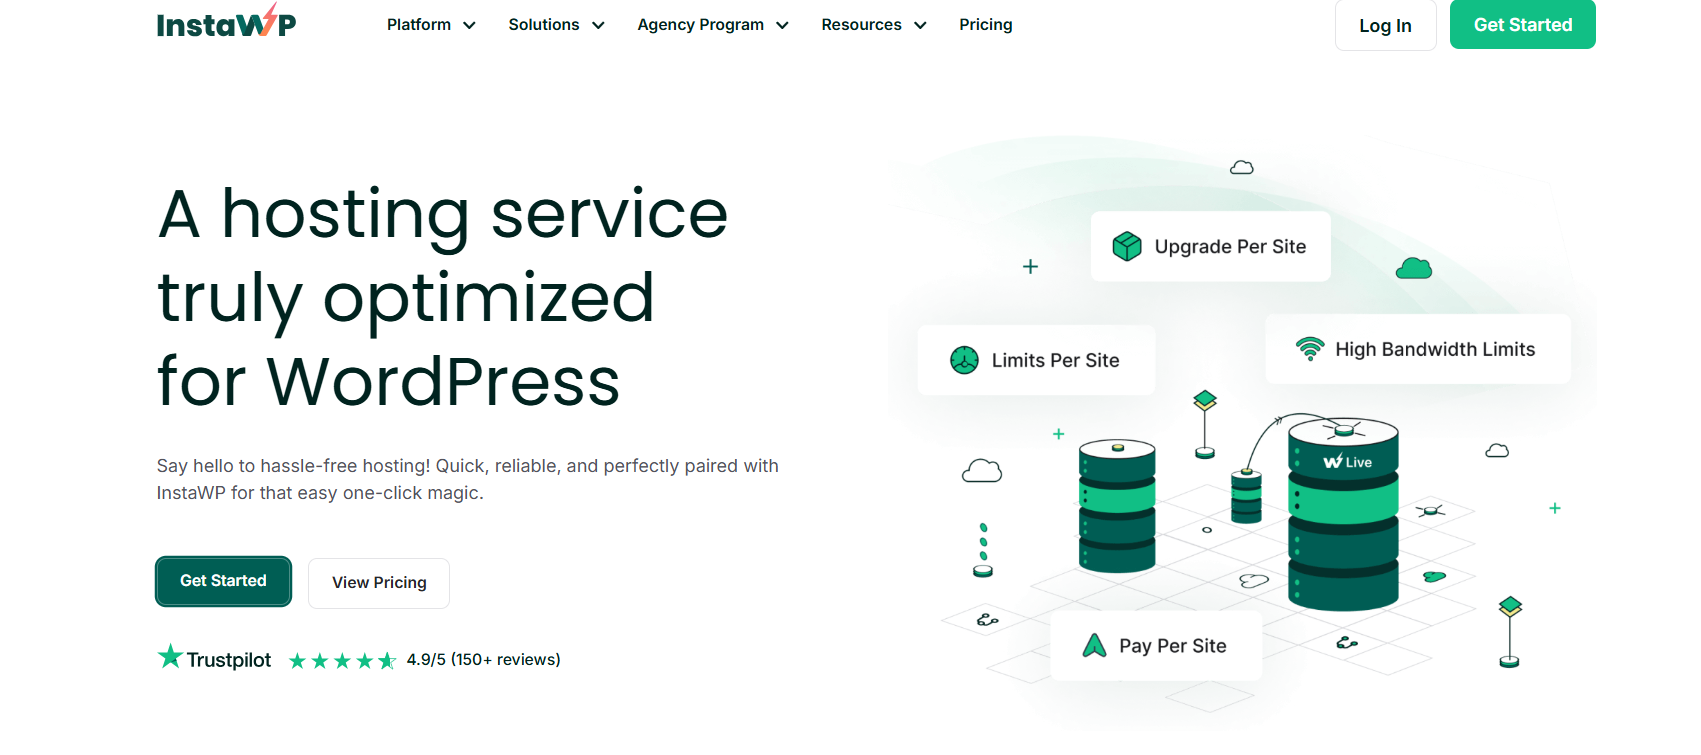1701x755 pixels.
Task: Click the 4.9/5 (150+ reviews) text
Action: tap(483, 660)
